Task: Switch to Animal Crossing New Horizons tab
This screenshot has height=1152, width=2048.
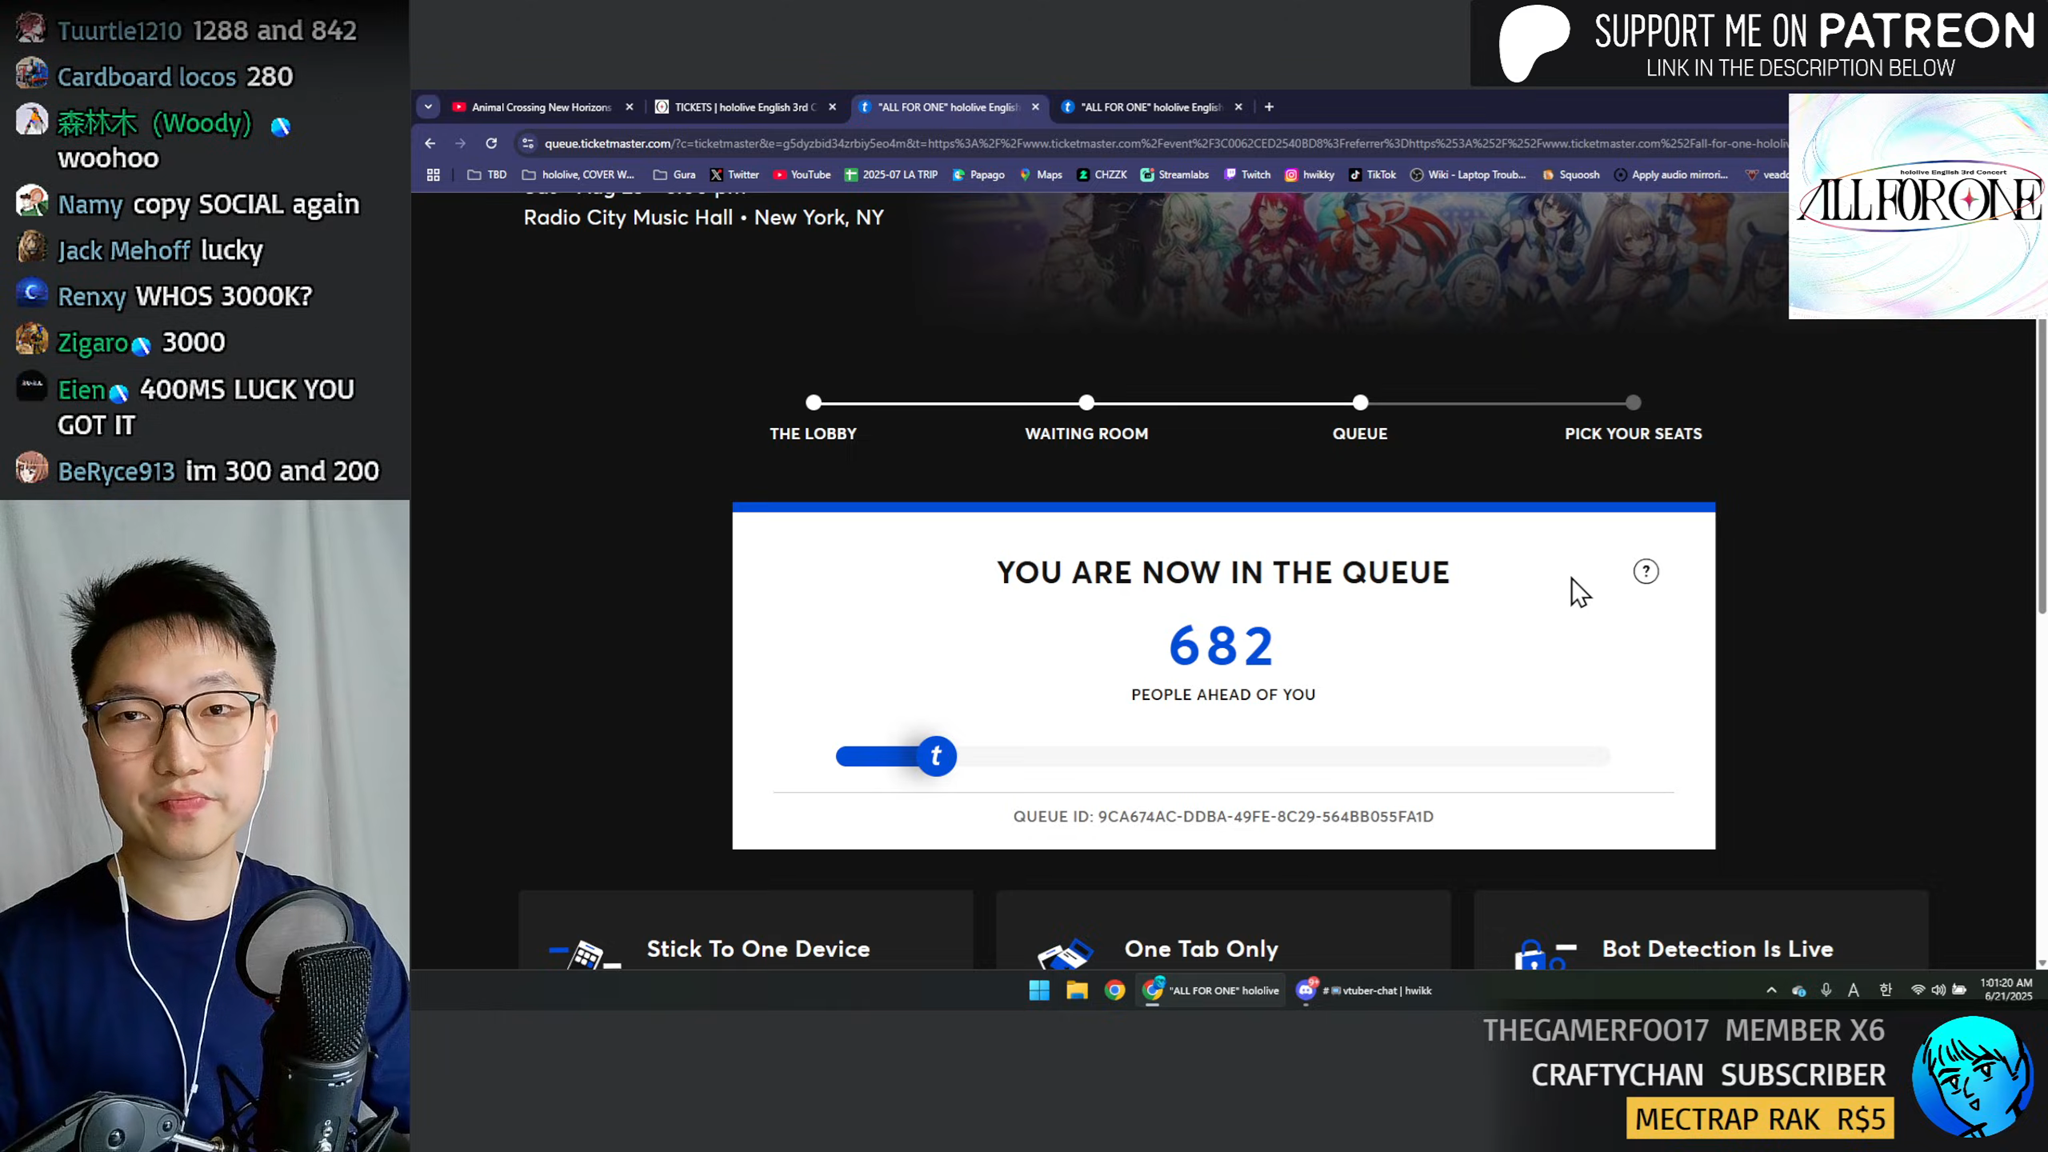Action: [x=541, y=107]
